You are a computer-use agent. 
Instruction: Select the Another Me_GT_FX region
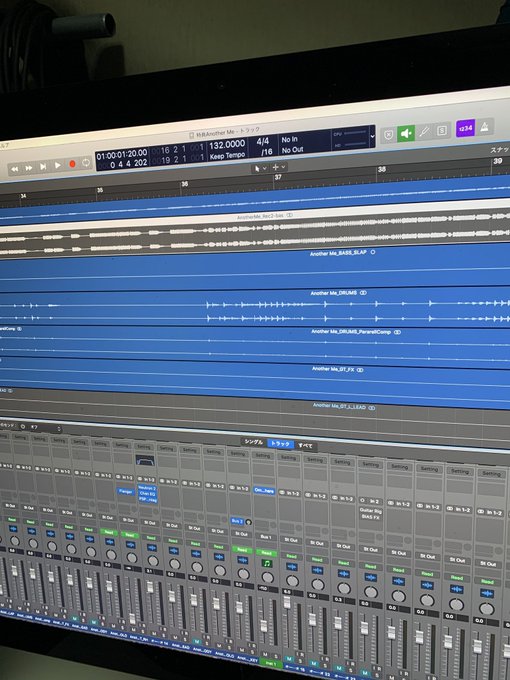tap(255, 383)
